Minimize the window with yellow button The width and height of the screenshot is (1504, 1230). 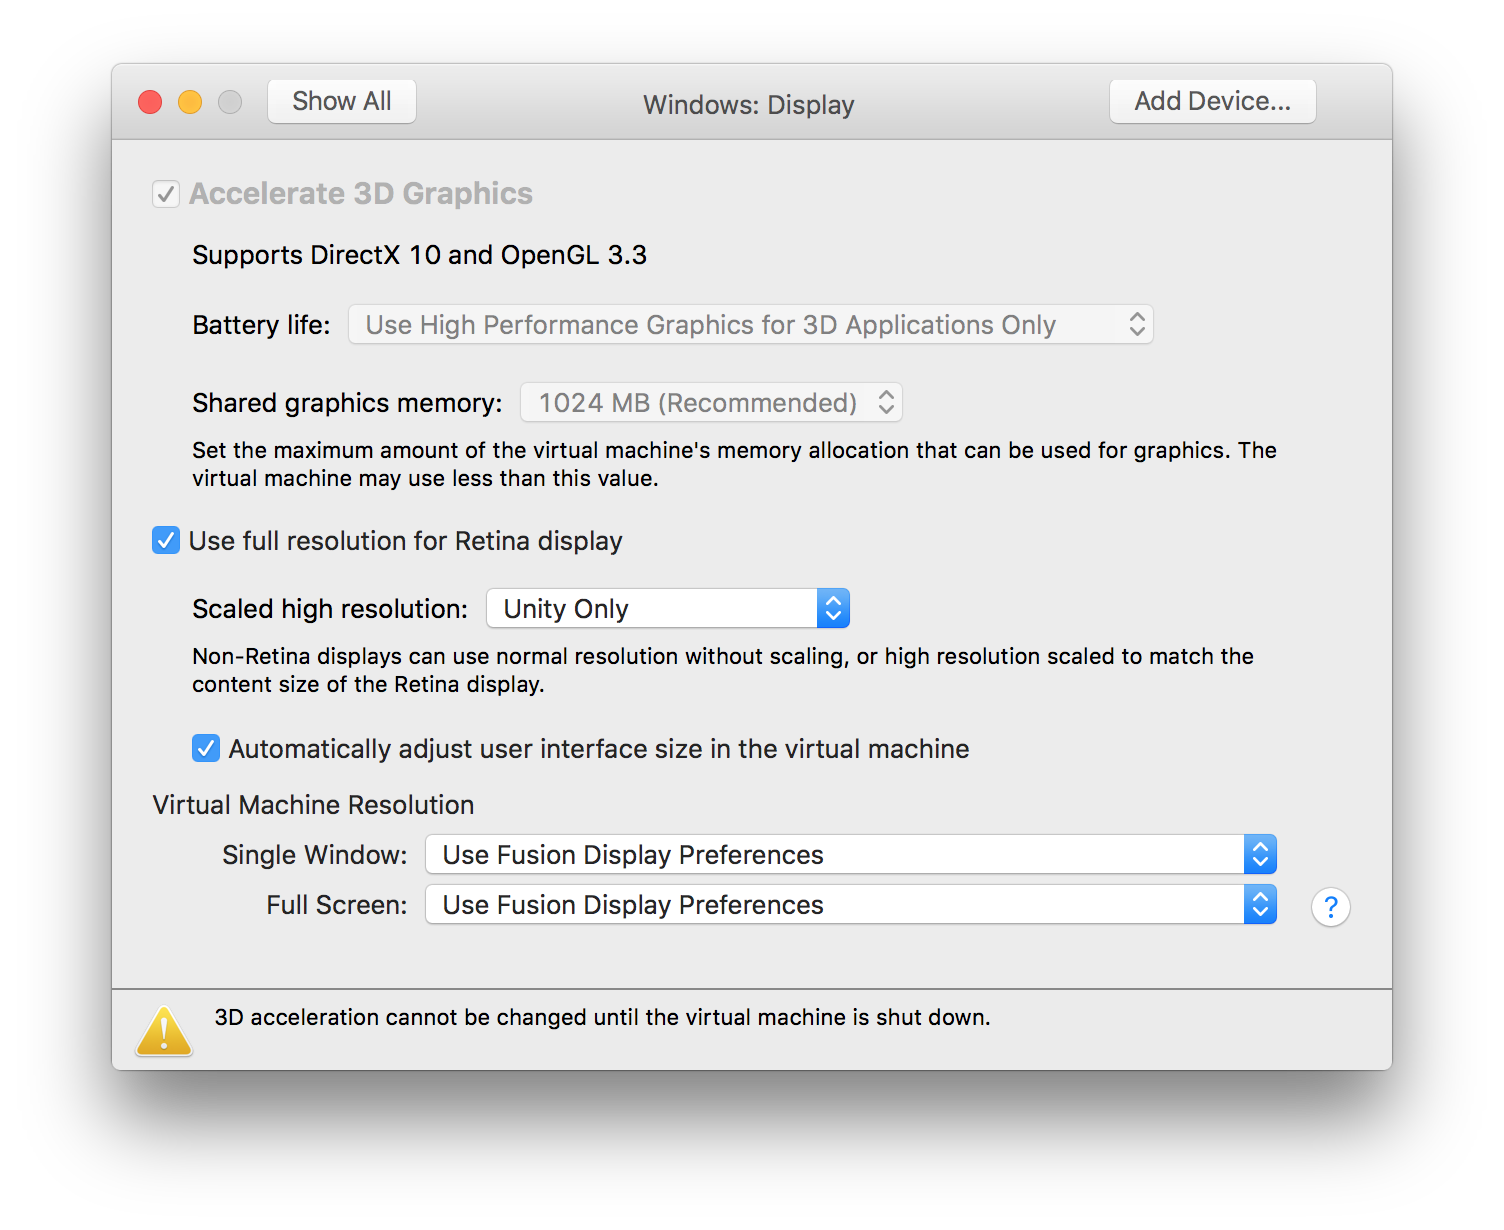(x=190, y=102)
